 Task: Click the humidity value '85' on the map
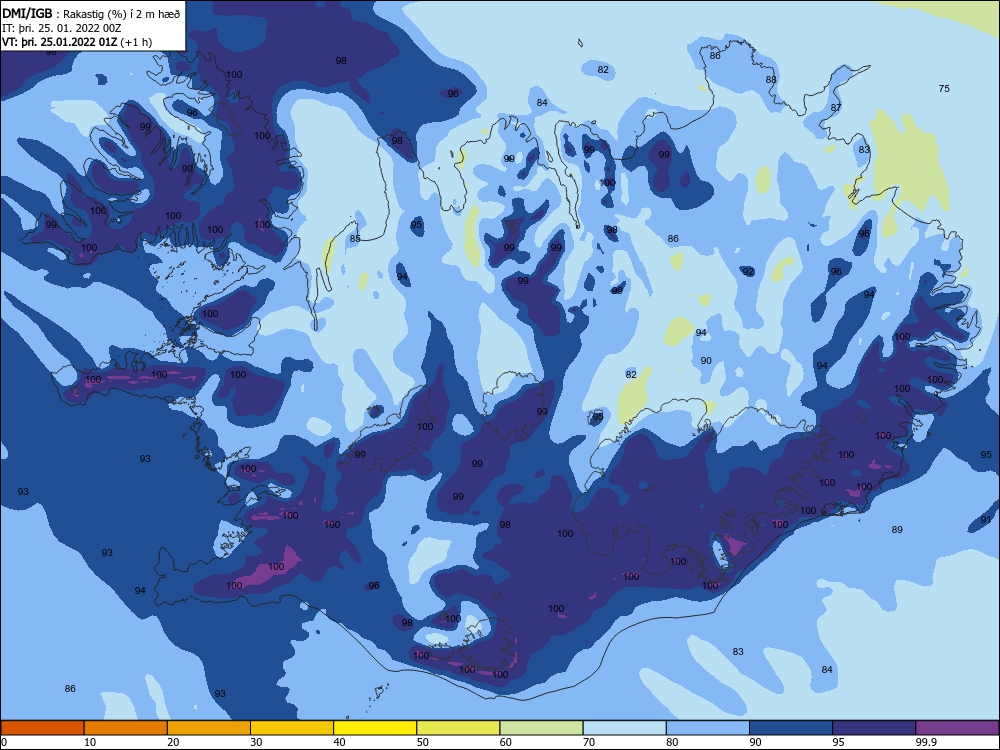[355, 239]
